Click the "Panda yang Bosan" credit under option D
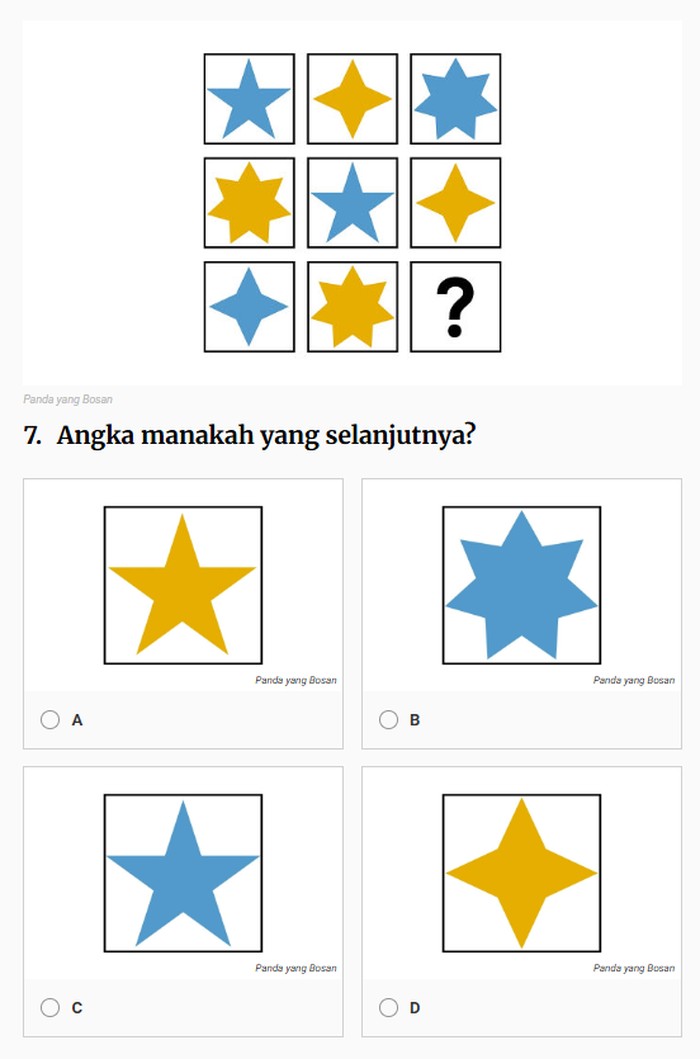 click(633, 968)
